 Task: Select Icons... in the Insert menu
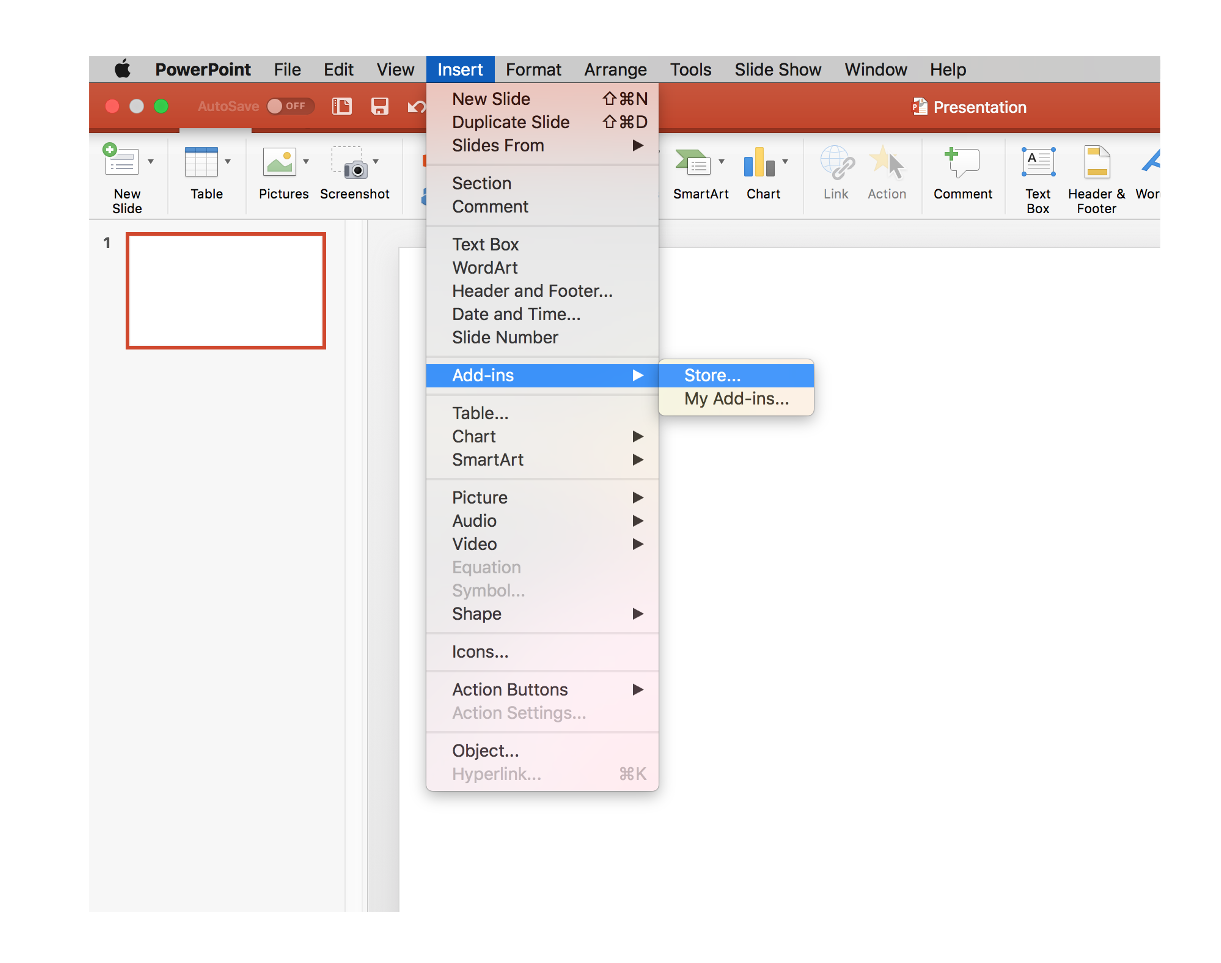point(542,652)
